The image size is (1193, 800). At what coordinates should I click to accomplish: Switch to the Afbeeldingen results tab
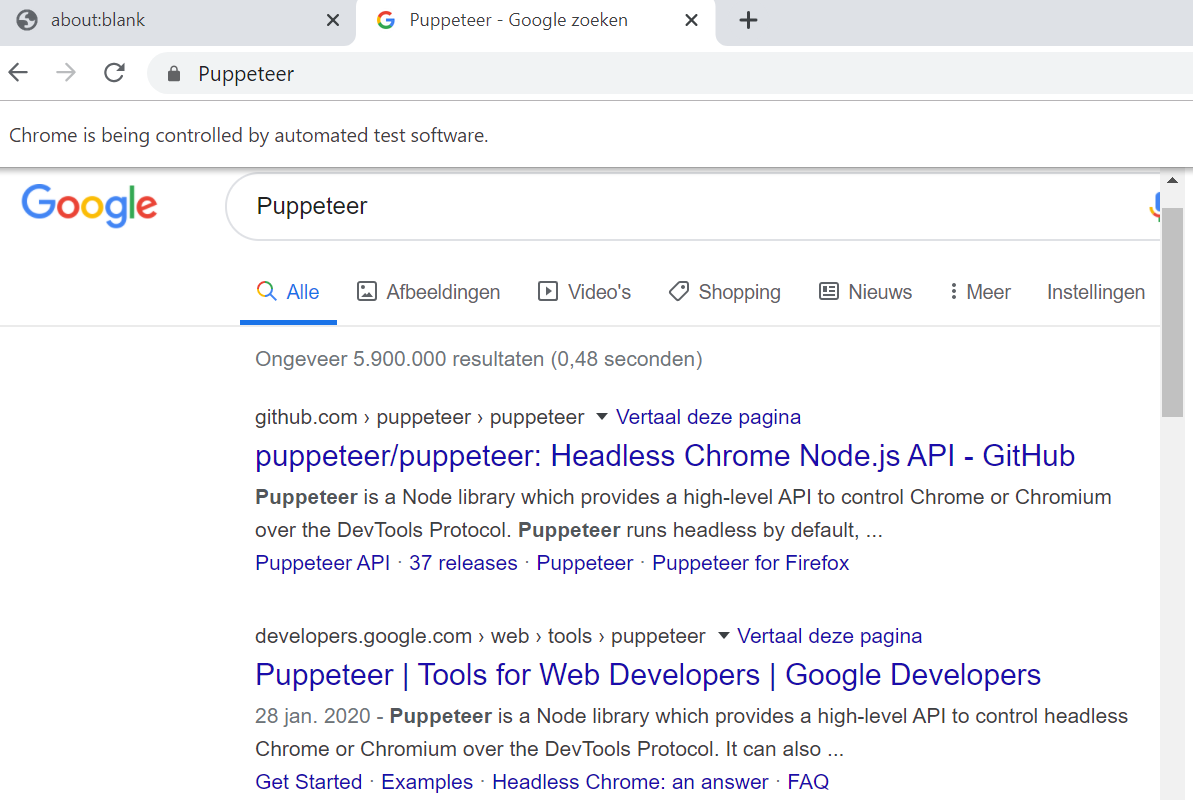pyautogui.click(x=428, y=292)
